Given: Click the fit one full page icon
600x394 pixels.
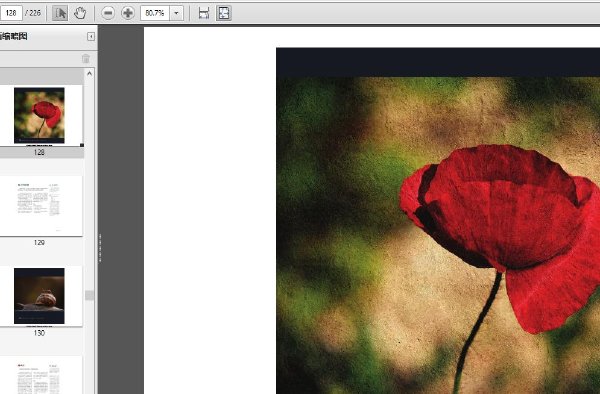Looking at the screenshot, I should pos(224,13).
